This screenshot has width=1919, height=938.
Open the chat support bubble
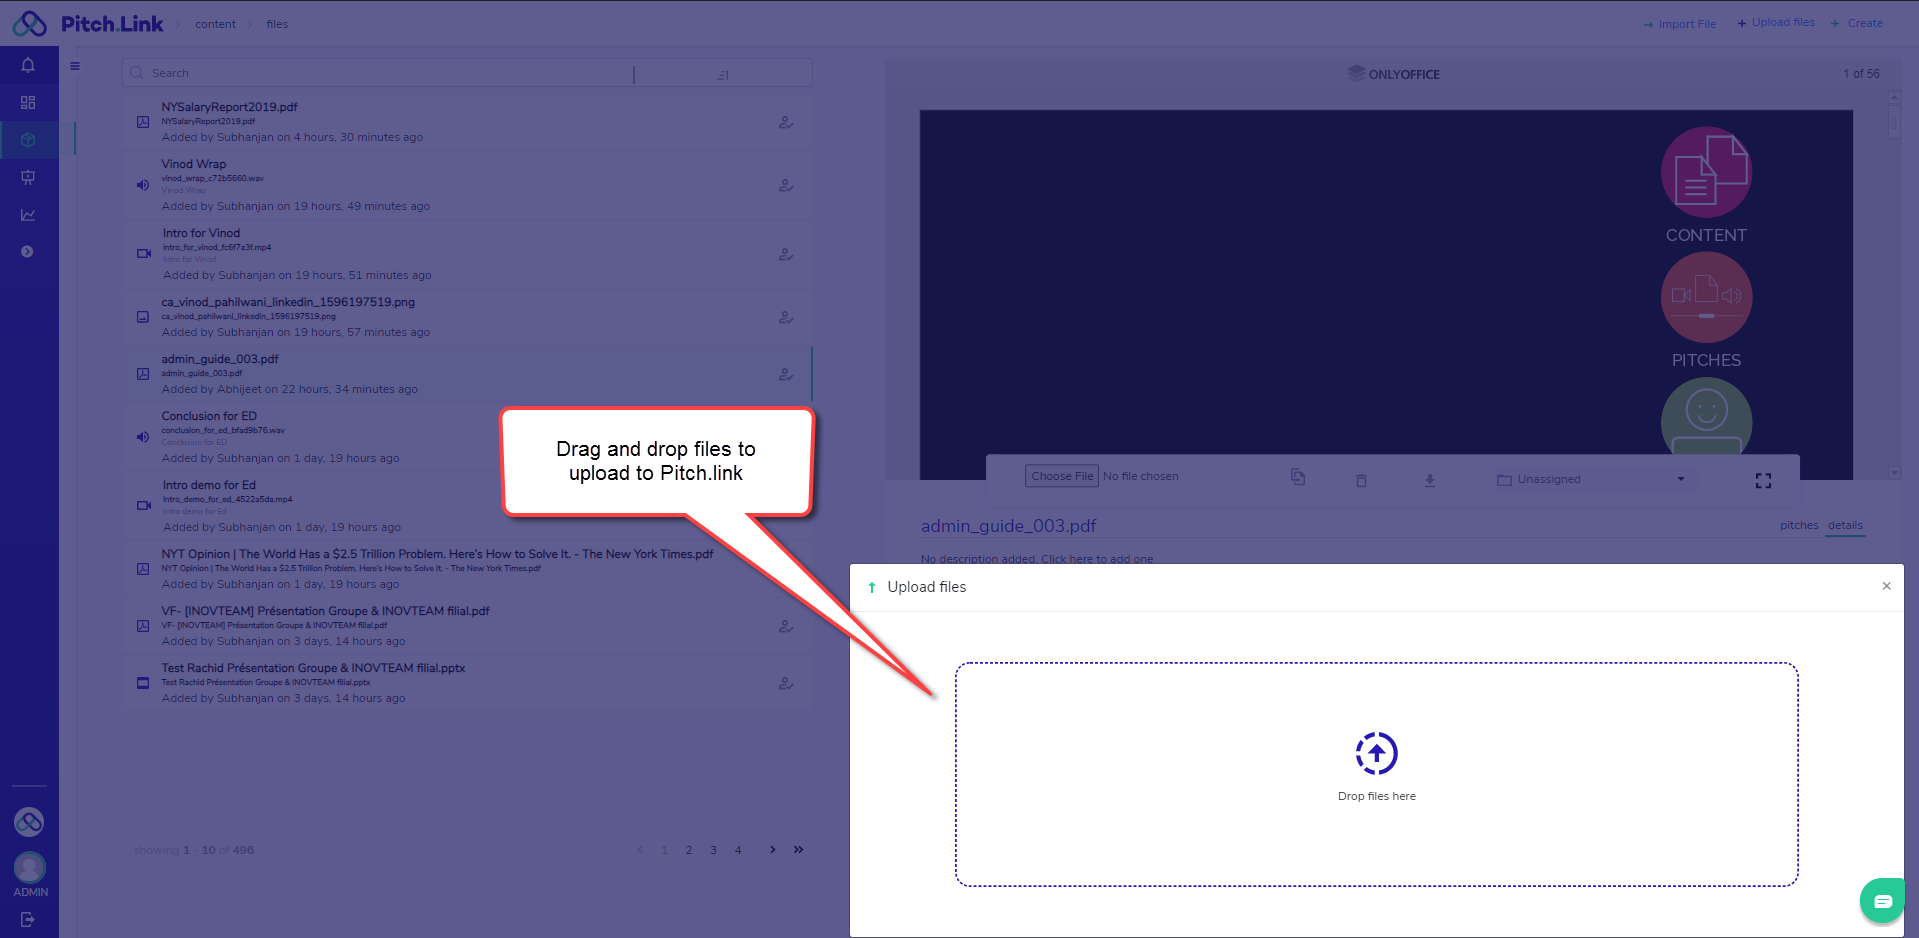point(1882,901)
